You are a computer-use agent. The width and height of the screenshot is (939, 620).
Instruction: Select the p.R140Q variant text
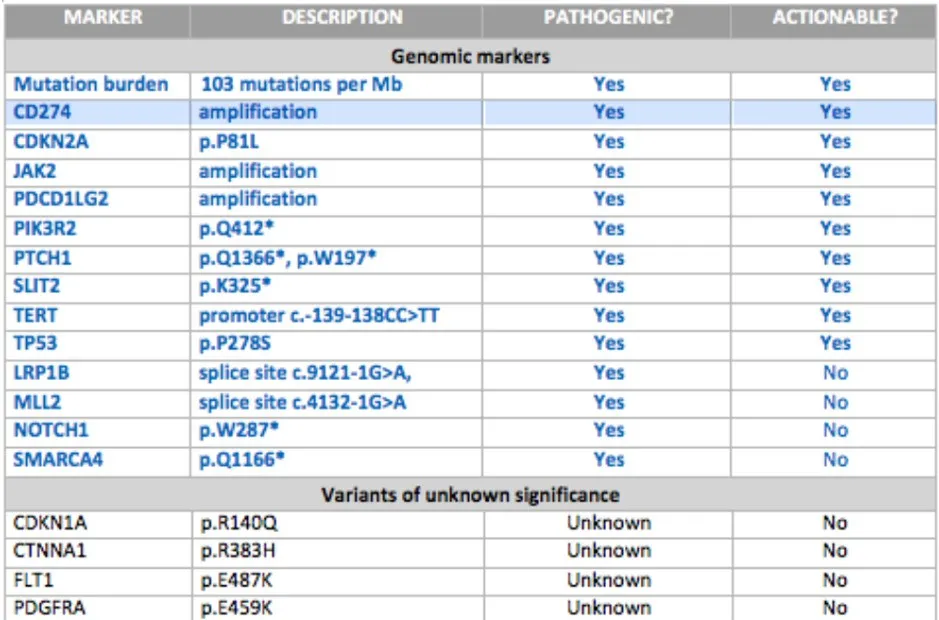[x=239, y=523]
